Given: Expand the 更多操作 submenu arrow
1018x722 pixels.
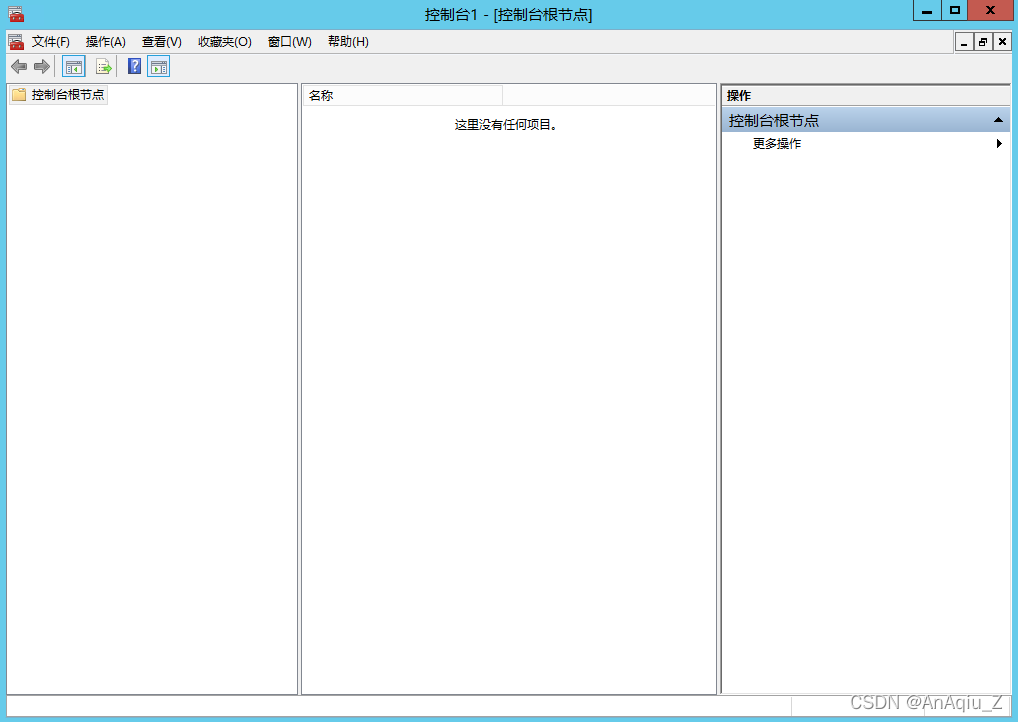Looking at the screenshot, I should 998,143.
